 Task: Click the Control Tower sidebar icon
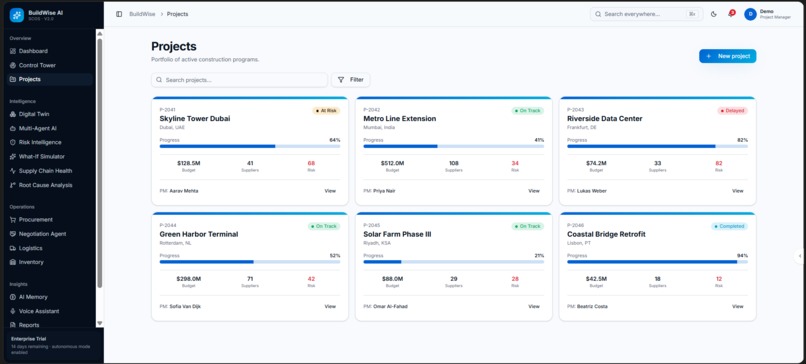13,65
